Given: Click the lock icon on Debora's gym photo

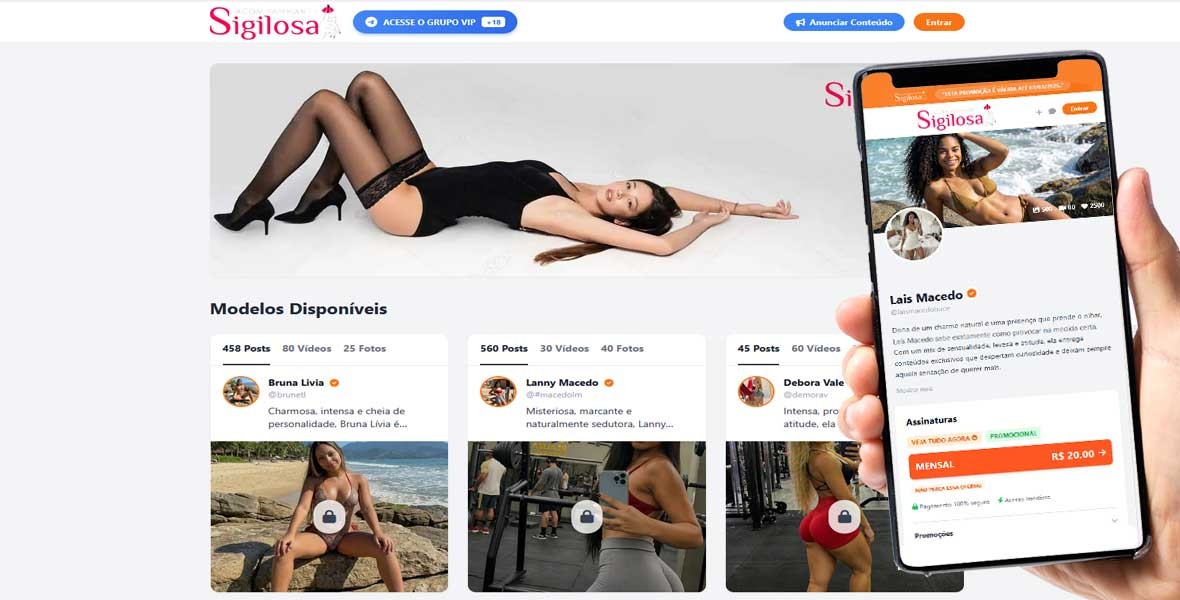Looking at the screenshot, I should (844, 516).
